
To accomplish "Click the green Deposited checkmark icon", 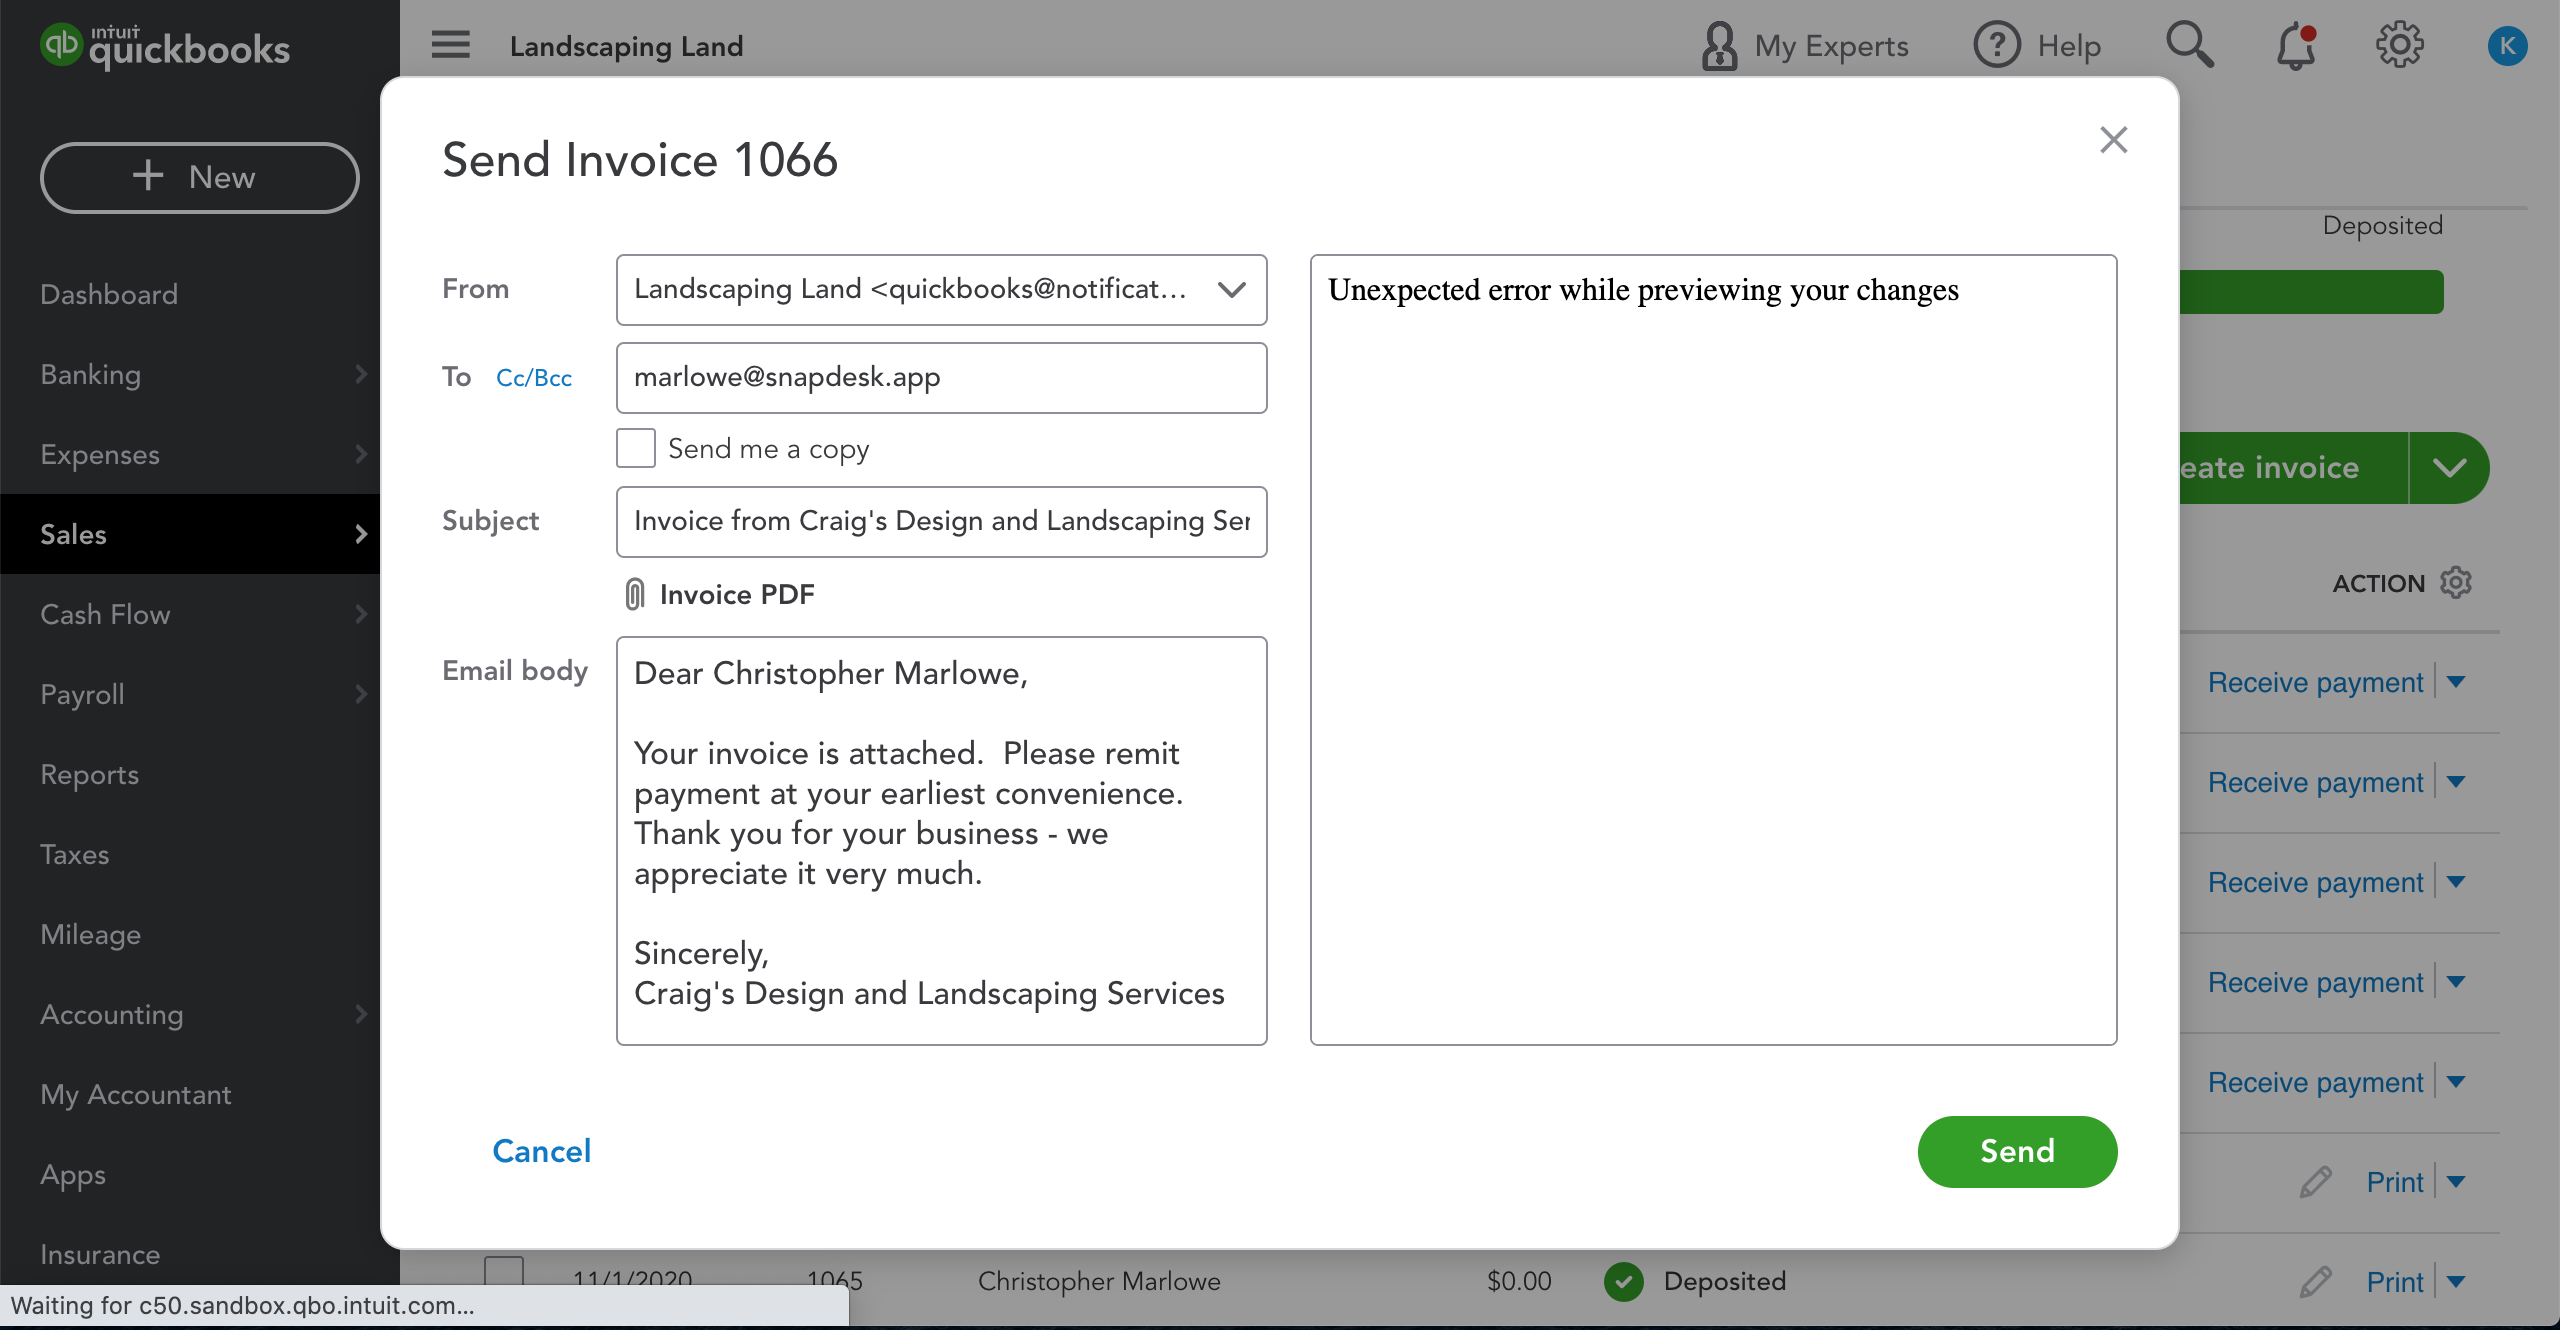I will (1624, 1281).
